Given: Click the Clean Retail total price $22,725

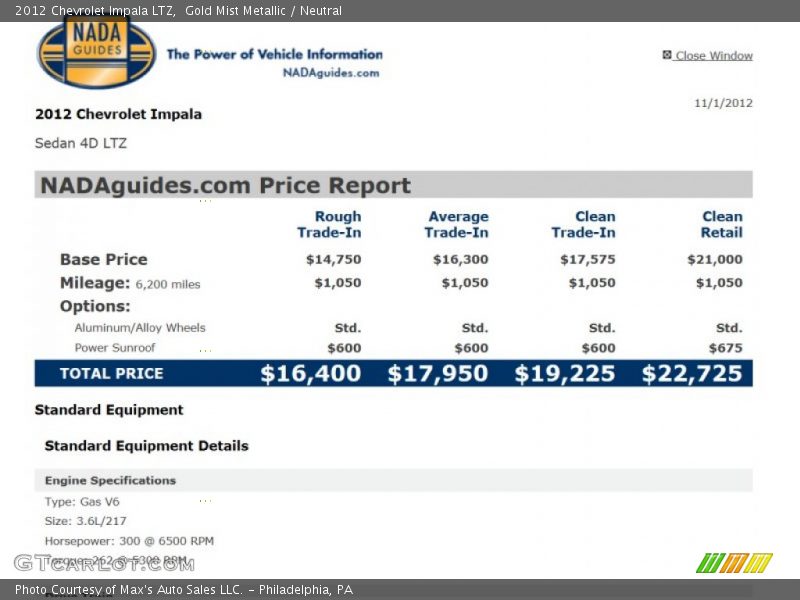Looking at the screenshot, I should tap(692, 374).
